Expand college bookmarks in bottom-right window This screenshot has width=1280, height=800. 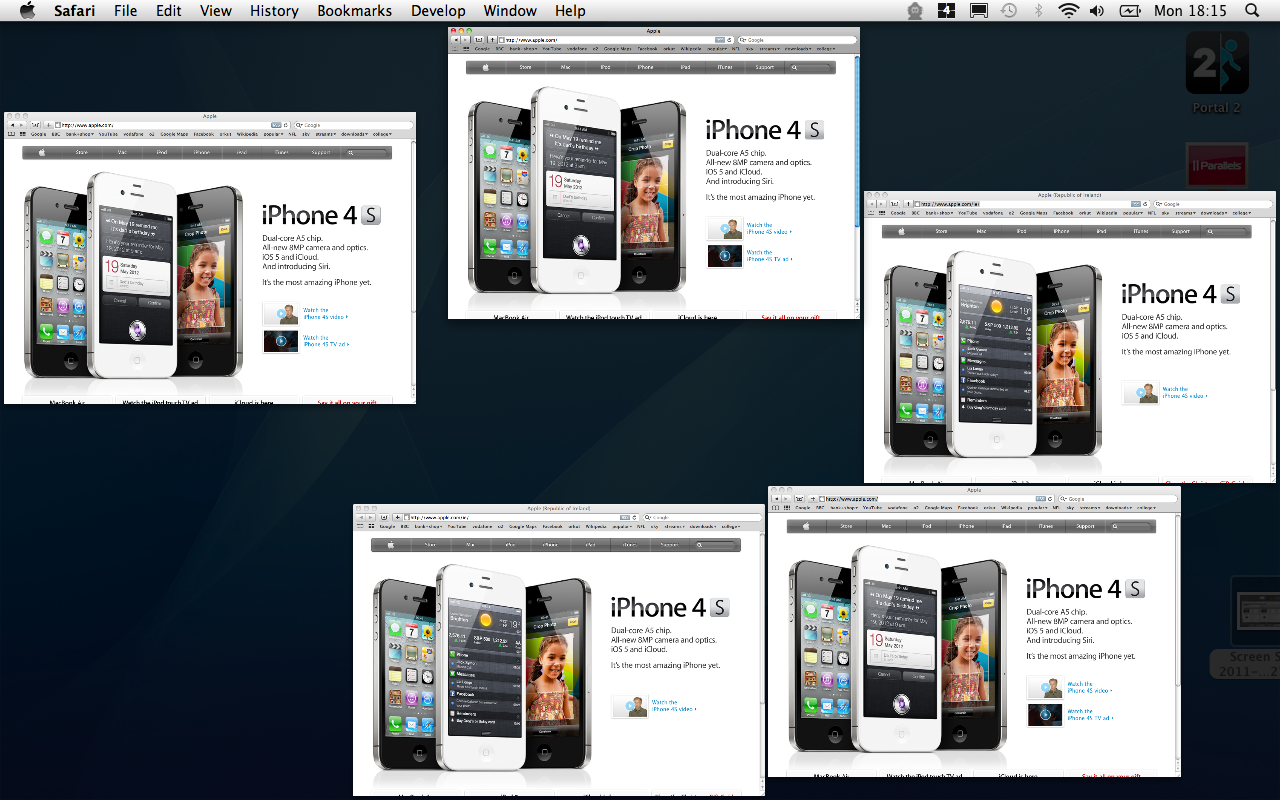[1147, 508]
